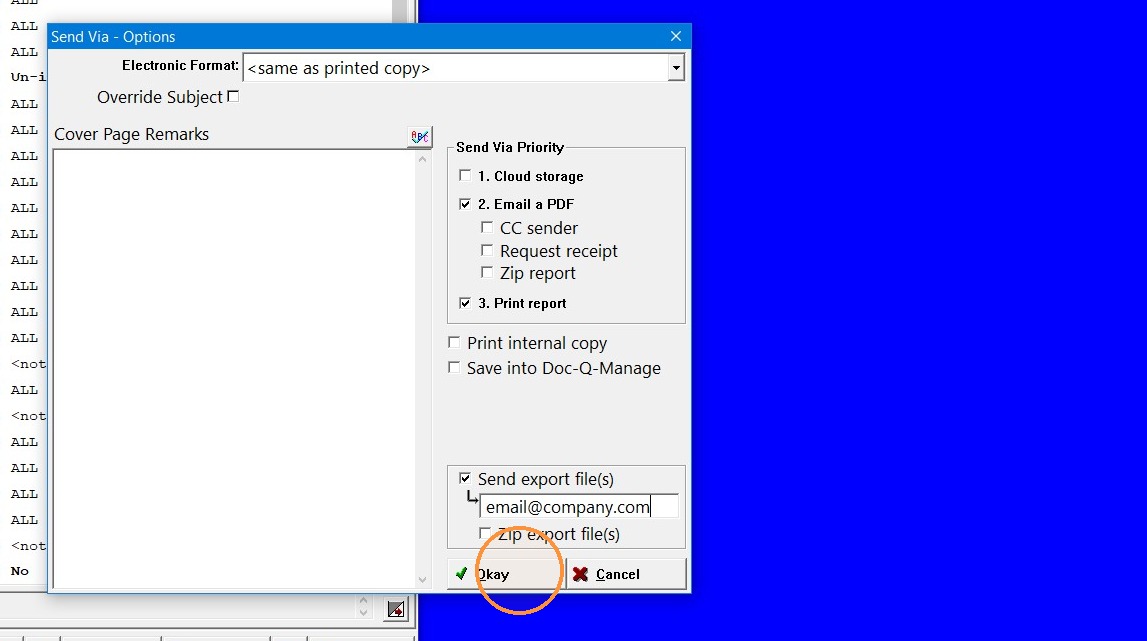Click the icon button below the dialog
This screenshot has width=1147, height=641.
pyautogui.click(x=396, y=609)
